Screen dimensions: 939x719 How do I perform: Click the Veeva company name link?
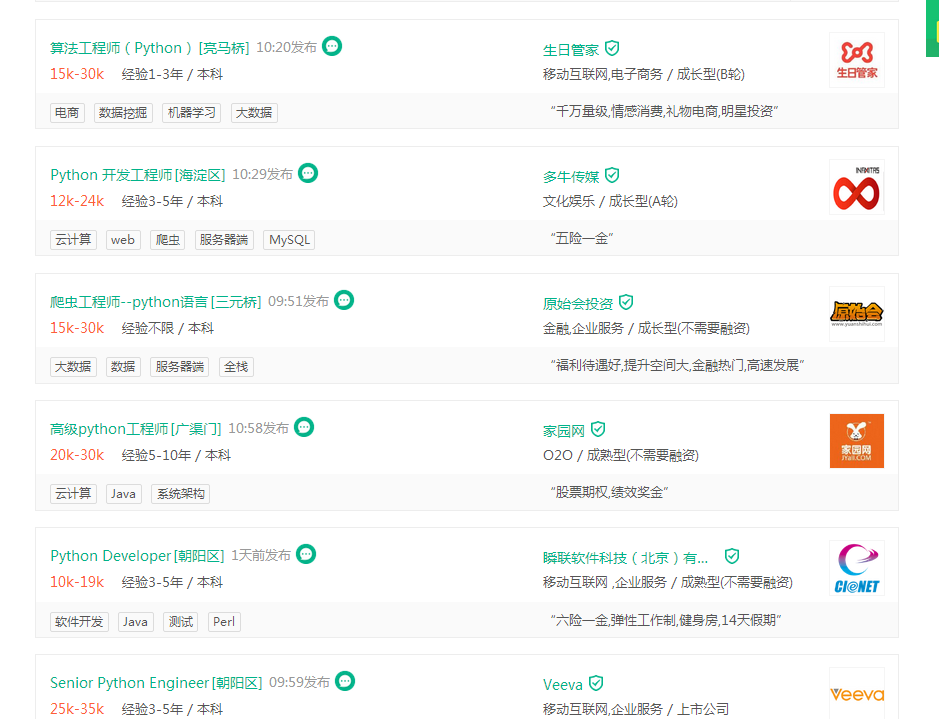tap(563, 685)
